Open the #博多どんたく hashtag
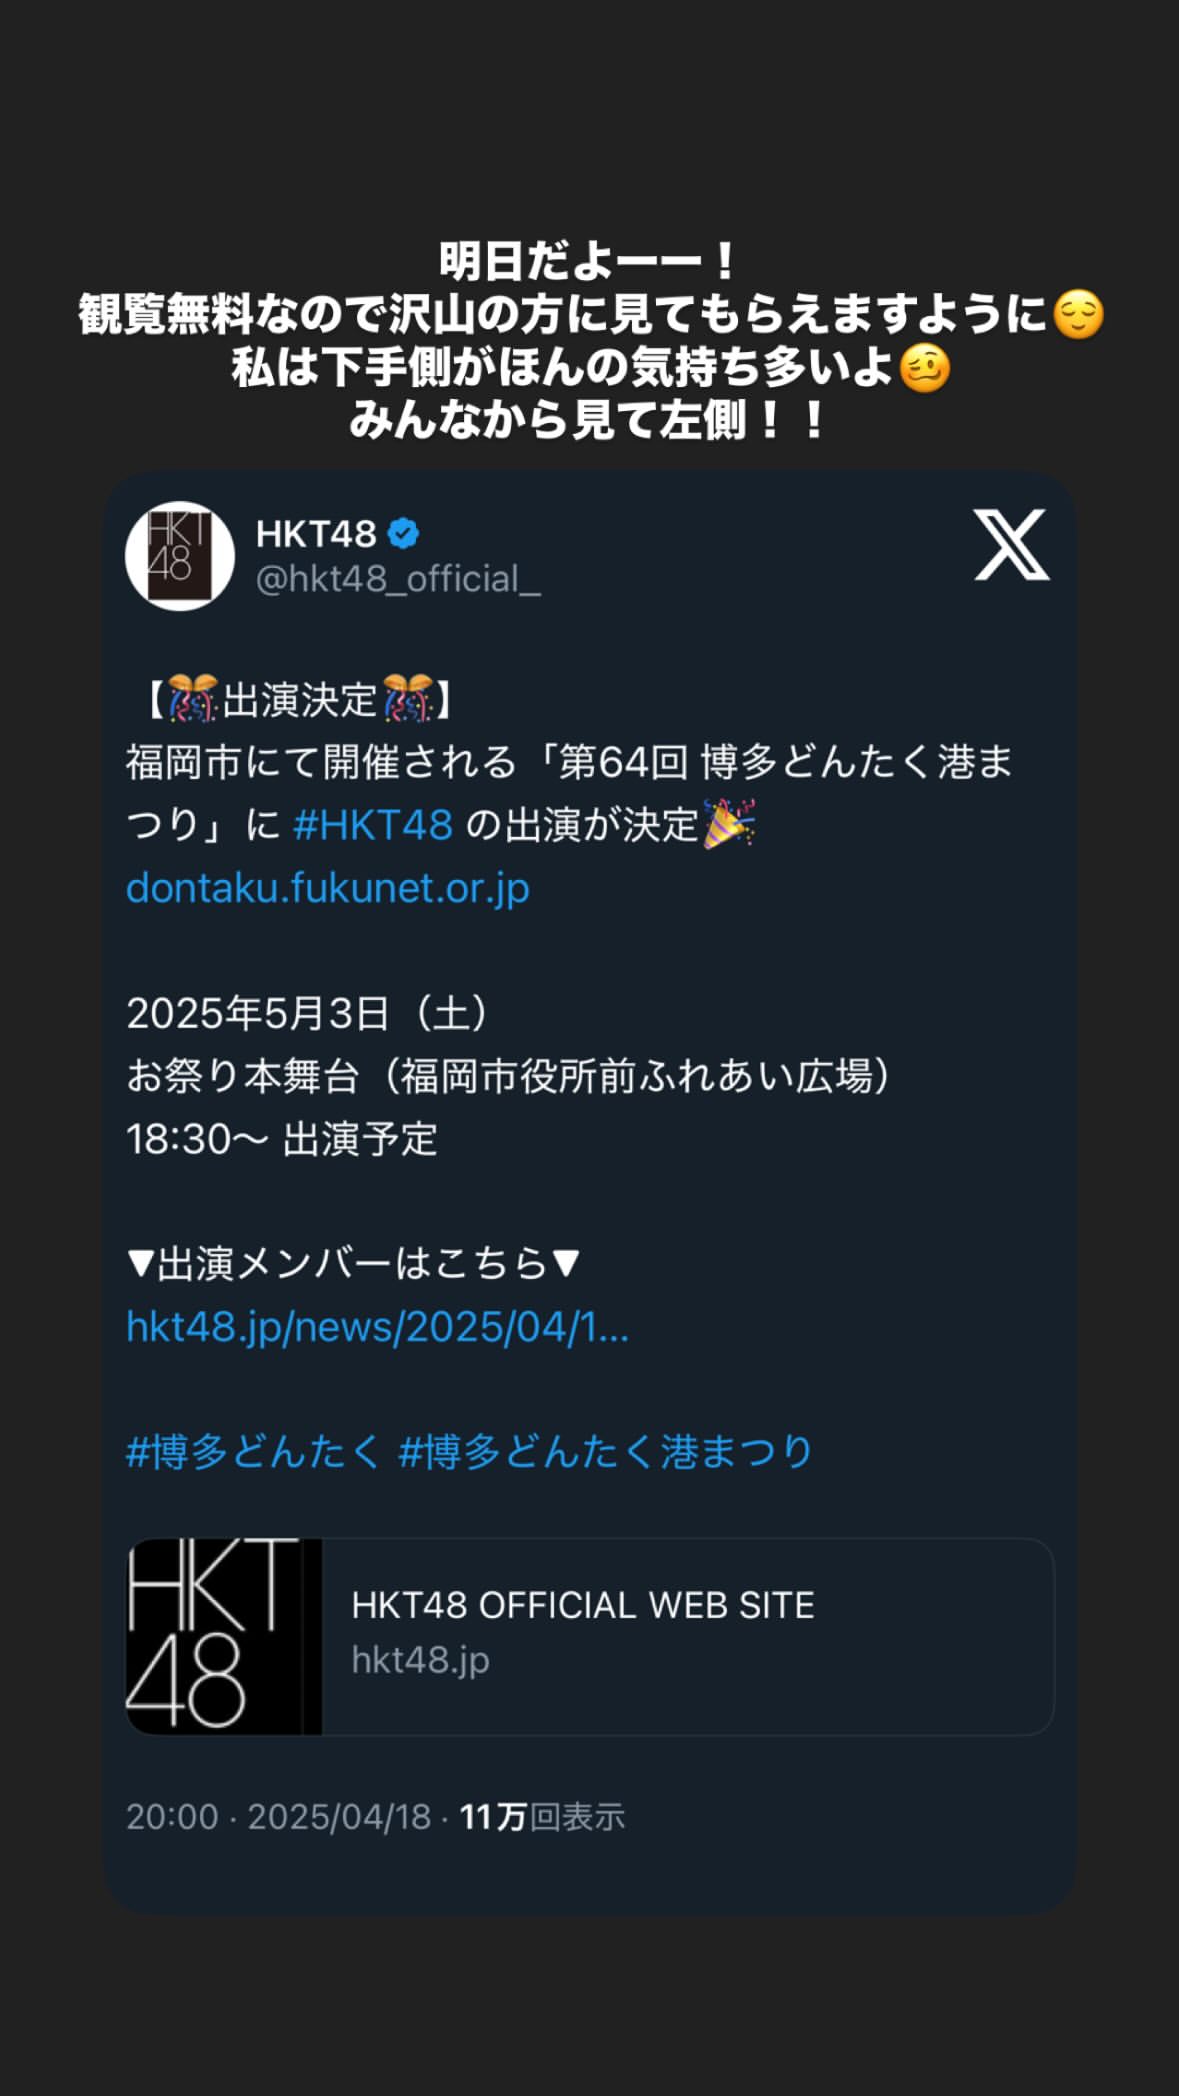Viewport: 1179px width, 2096px height. (x=254, y=1452)
